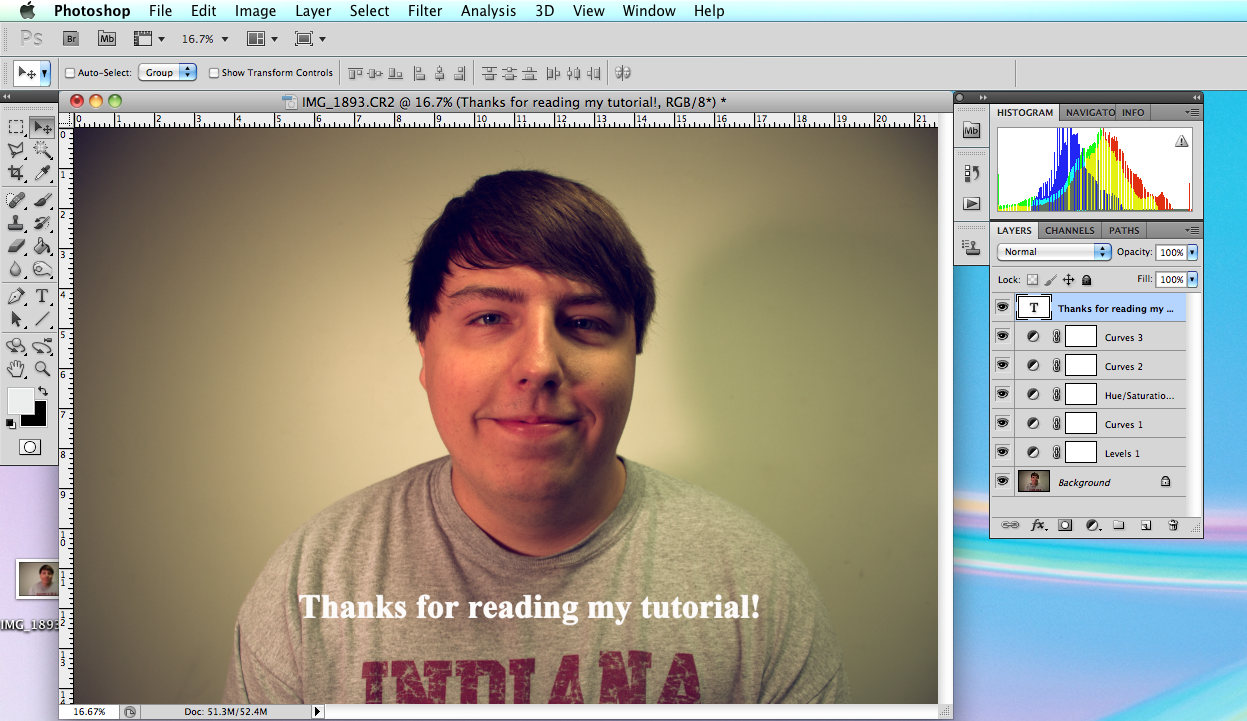Open the History panel icon in dock
This screenshot has width=1247, height=721.
click(x=971, y=174)
